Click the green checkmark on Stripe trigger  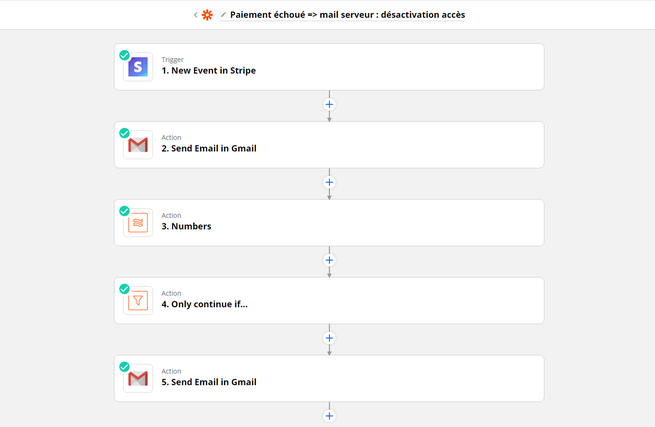(x=124, y=55)
